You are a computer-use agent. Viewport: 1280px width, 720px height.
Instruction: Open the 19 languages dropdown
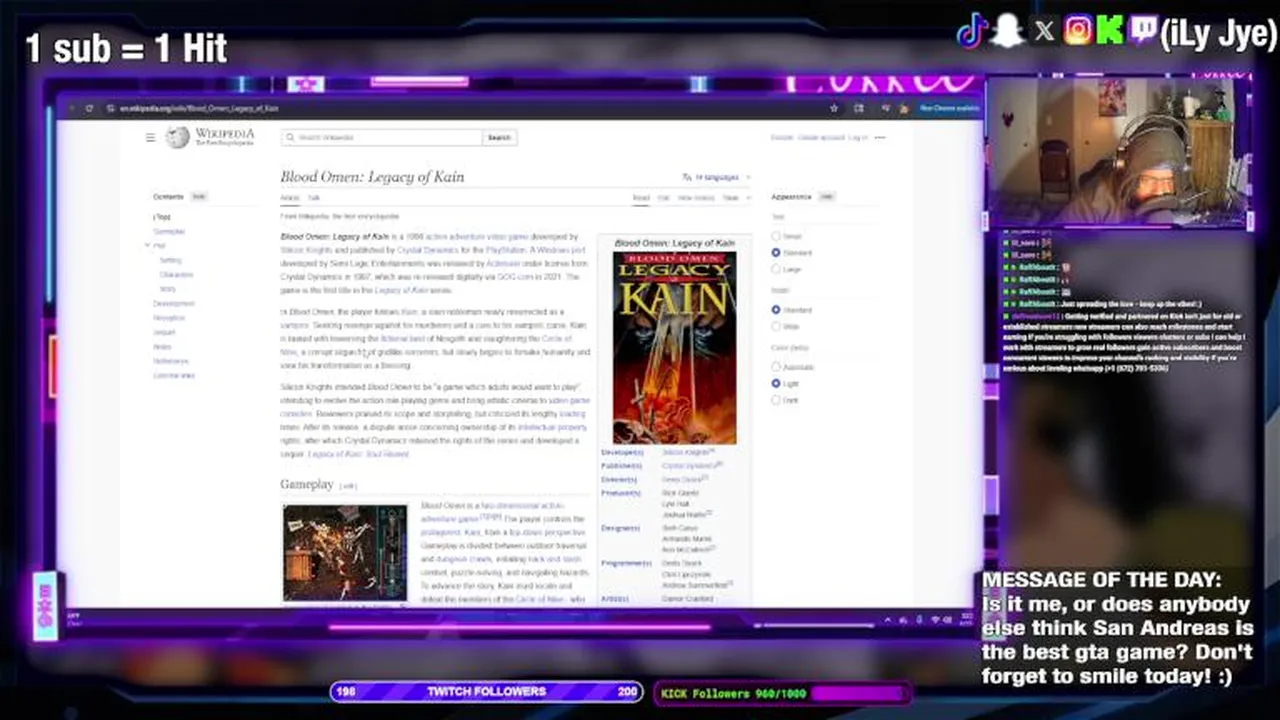[715, 177]
